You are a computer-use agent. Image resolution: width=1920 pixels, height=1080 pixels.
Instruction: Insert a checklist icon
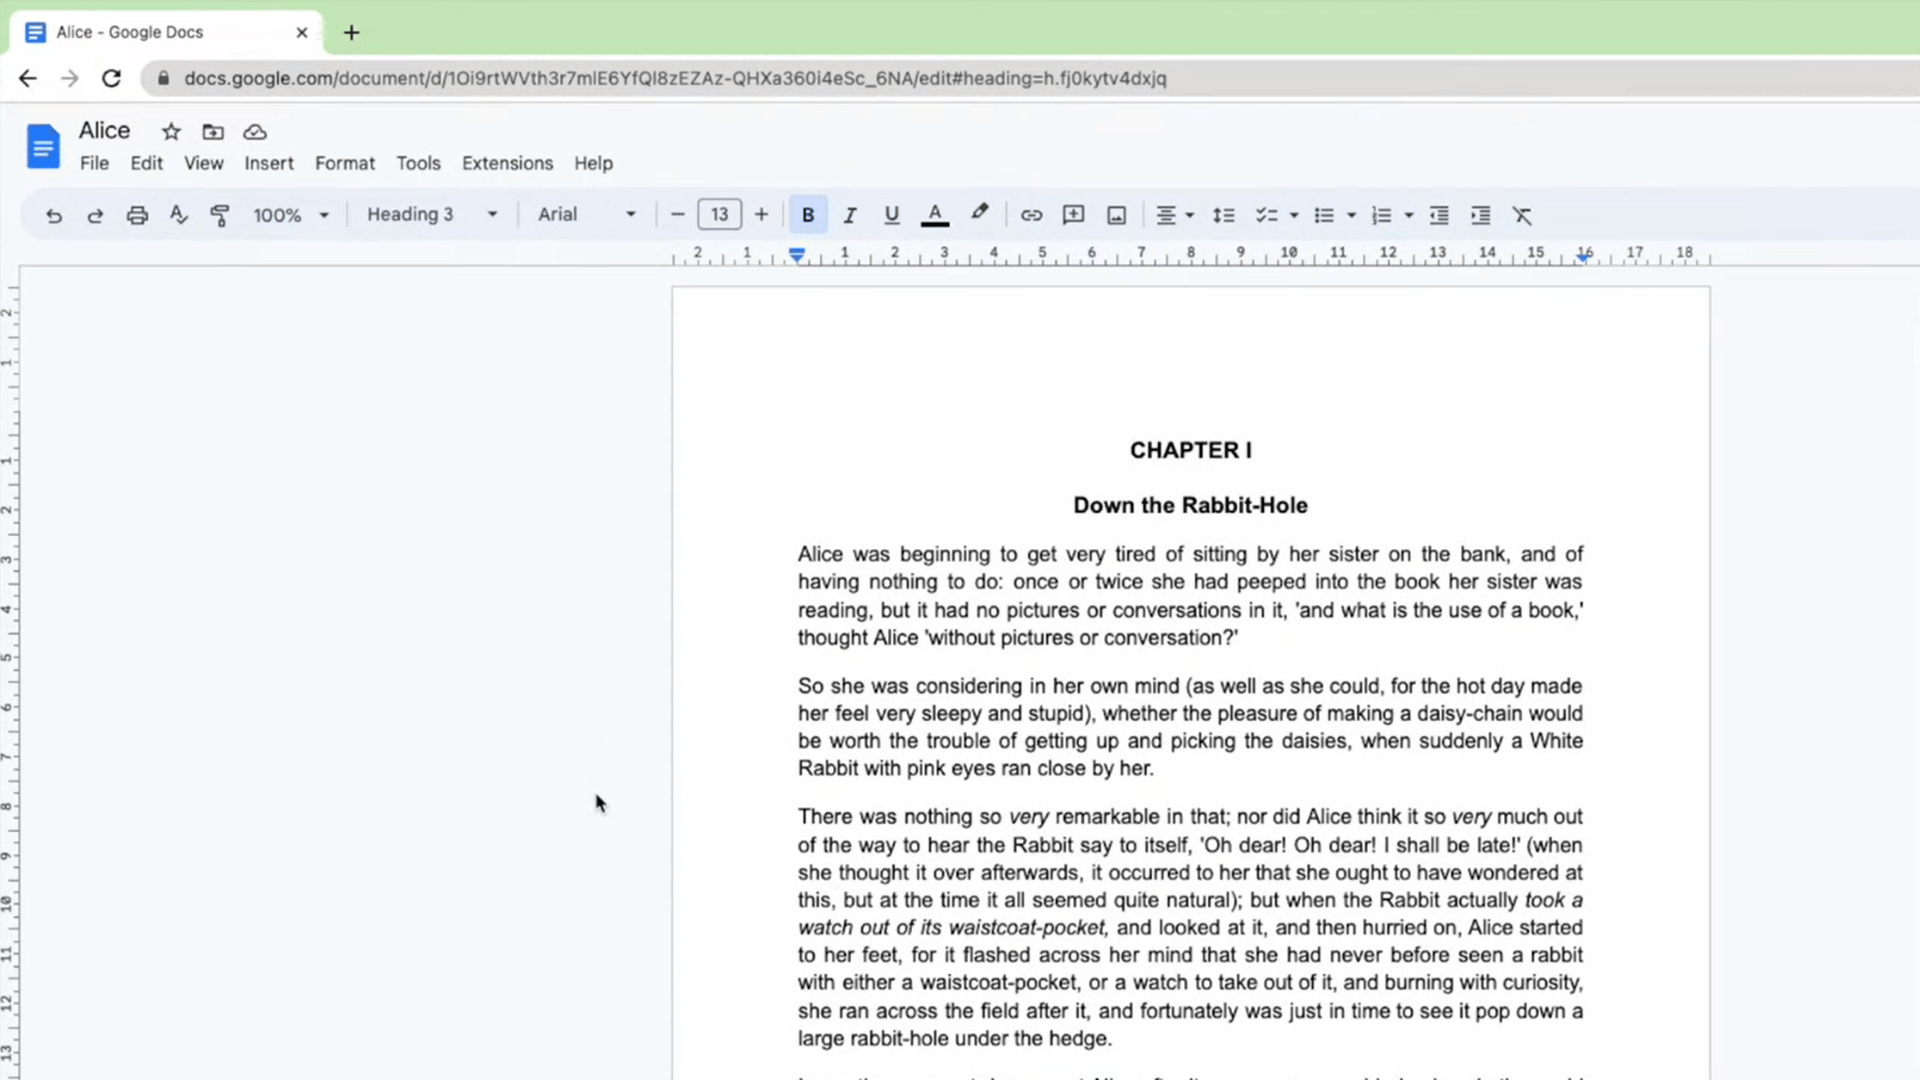click(x=1266, y=215)
